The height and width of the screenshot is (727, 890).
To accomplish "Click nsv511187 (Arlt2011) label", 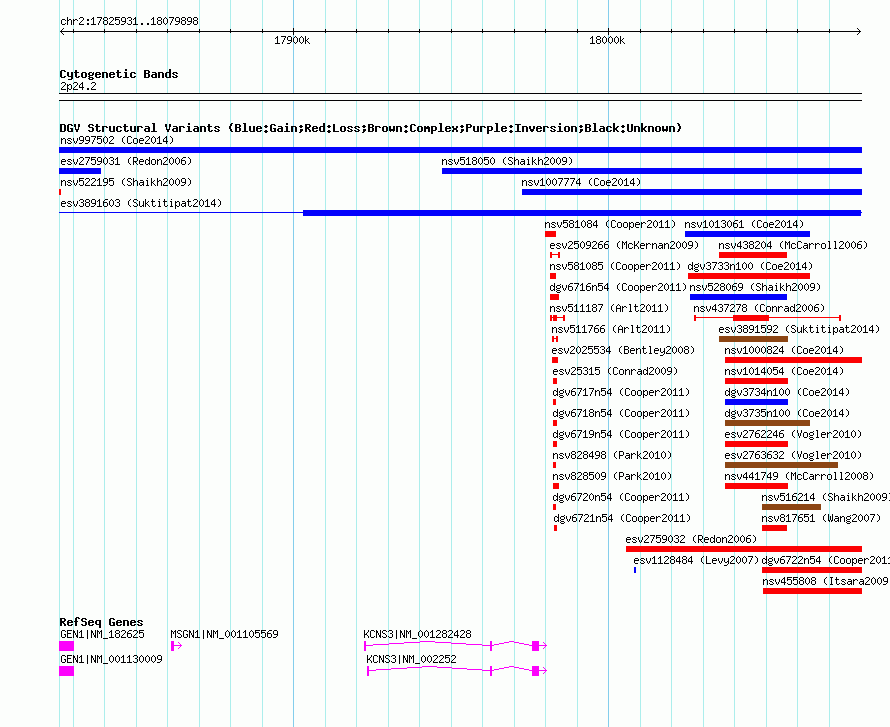I will click(609, 308).
